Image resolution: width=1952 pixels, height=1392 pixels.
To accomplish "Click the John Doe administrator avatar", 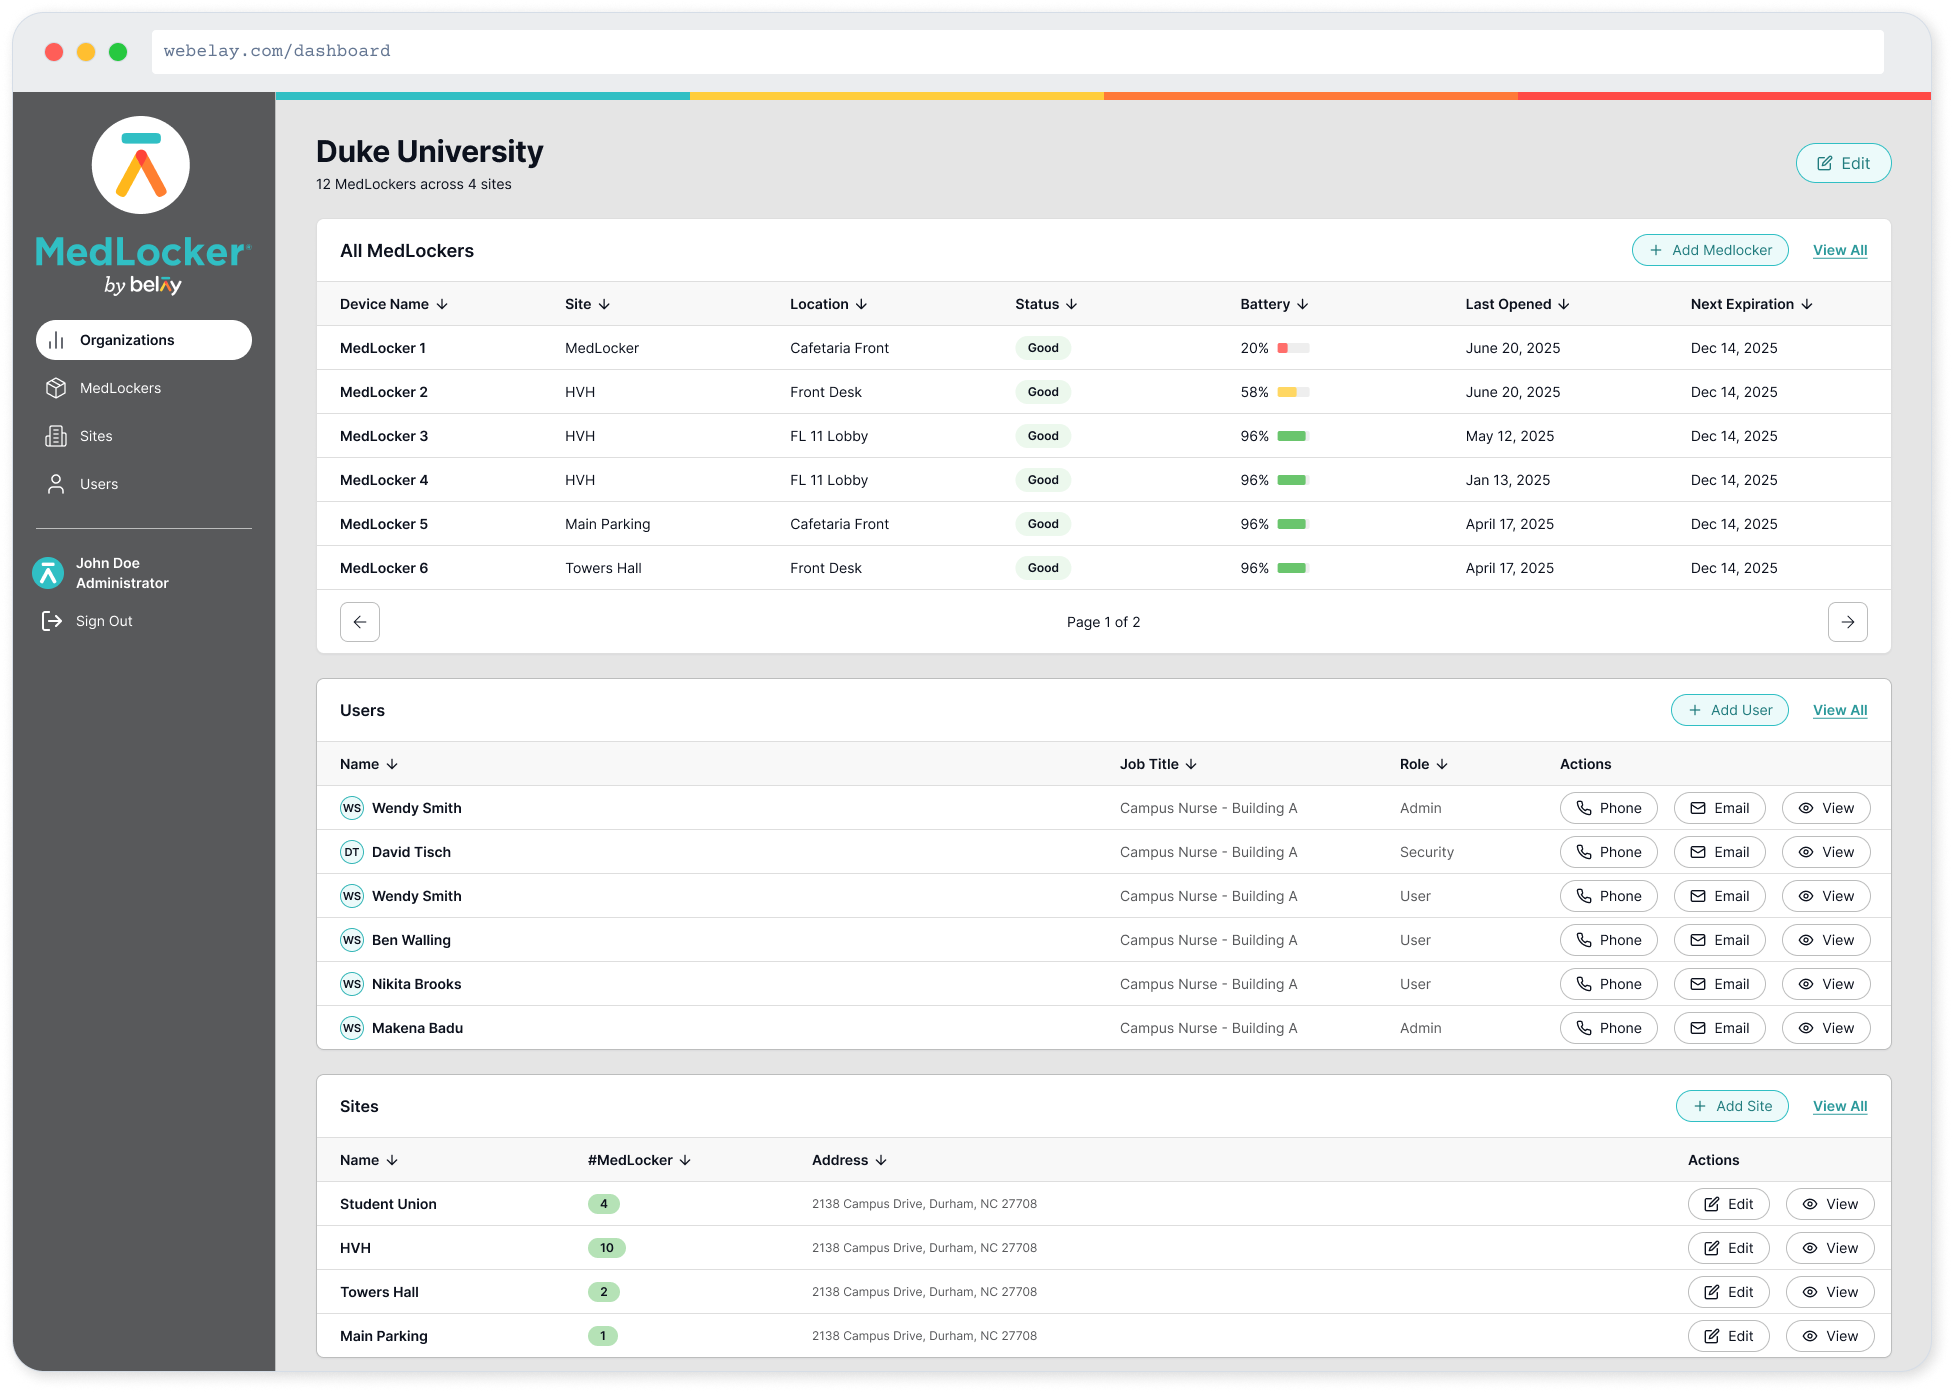I will tap(47, 573).
